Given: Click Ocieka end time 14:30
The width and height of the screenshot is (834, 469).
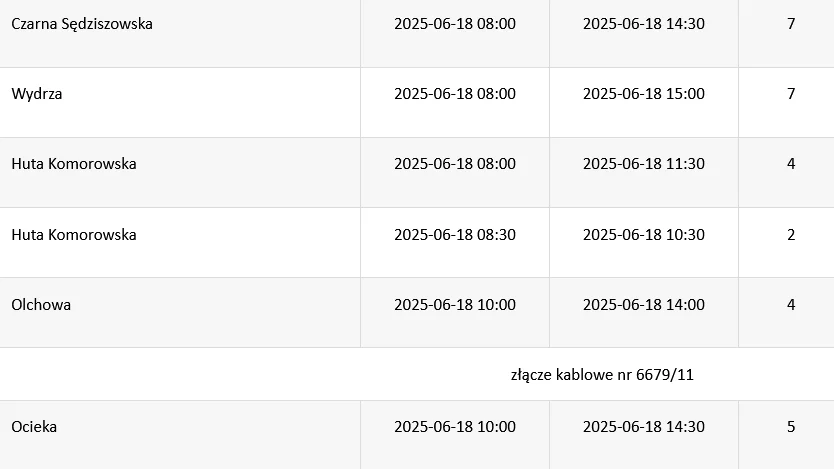Looking at the screenshot, I should (644, 426).
